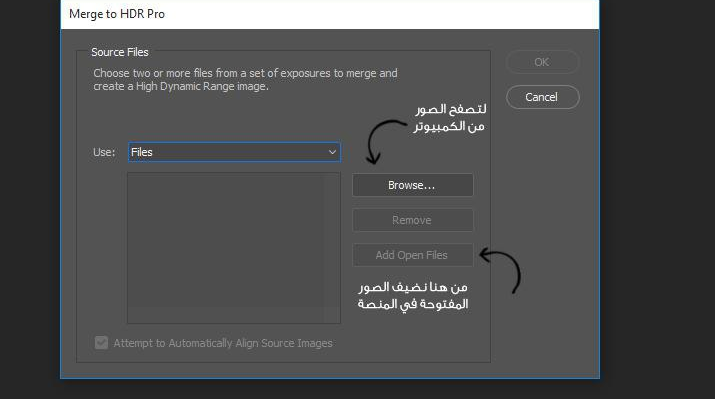Click the Source Files group heading
Image resolution: width=715 pixels, height=399 pixels.
point(119,52)
